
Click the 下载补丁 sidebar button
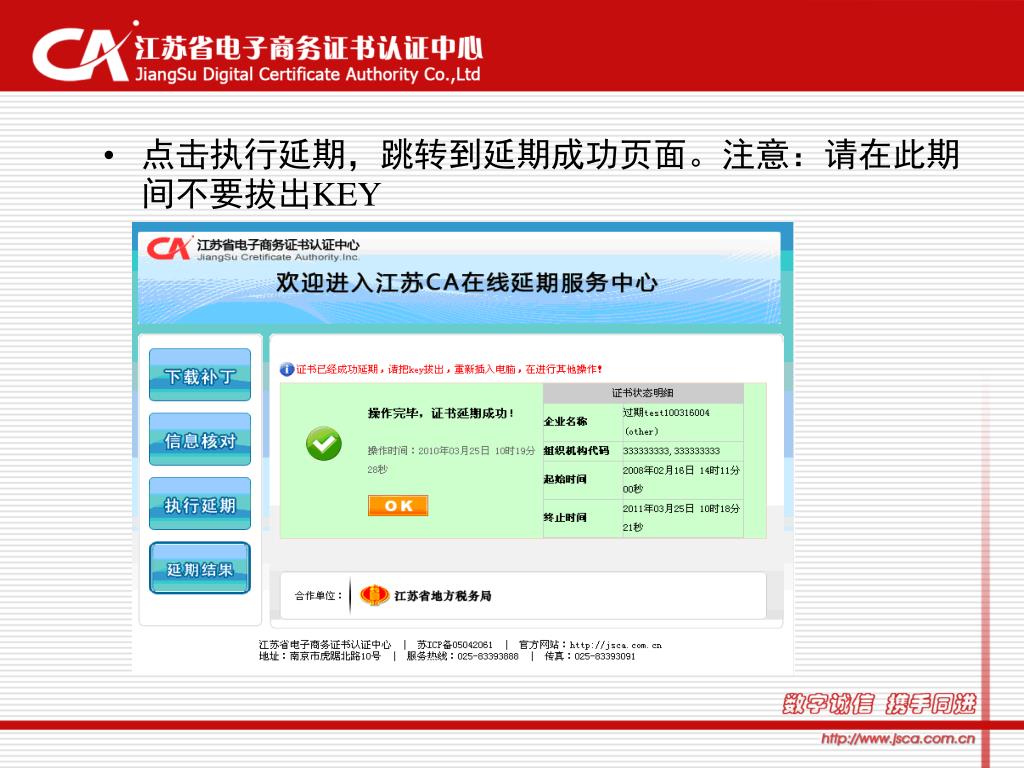coord(200,375)
